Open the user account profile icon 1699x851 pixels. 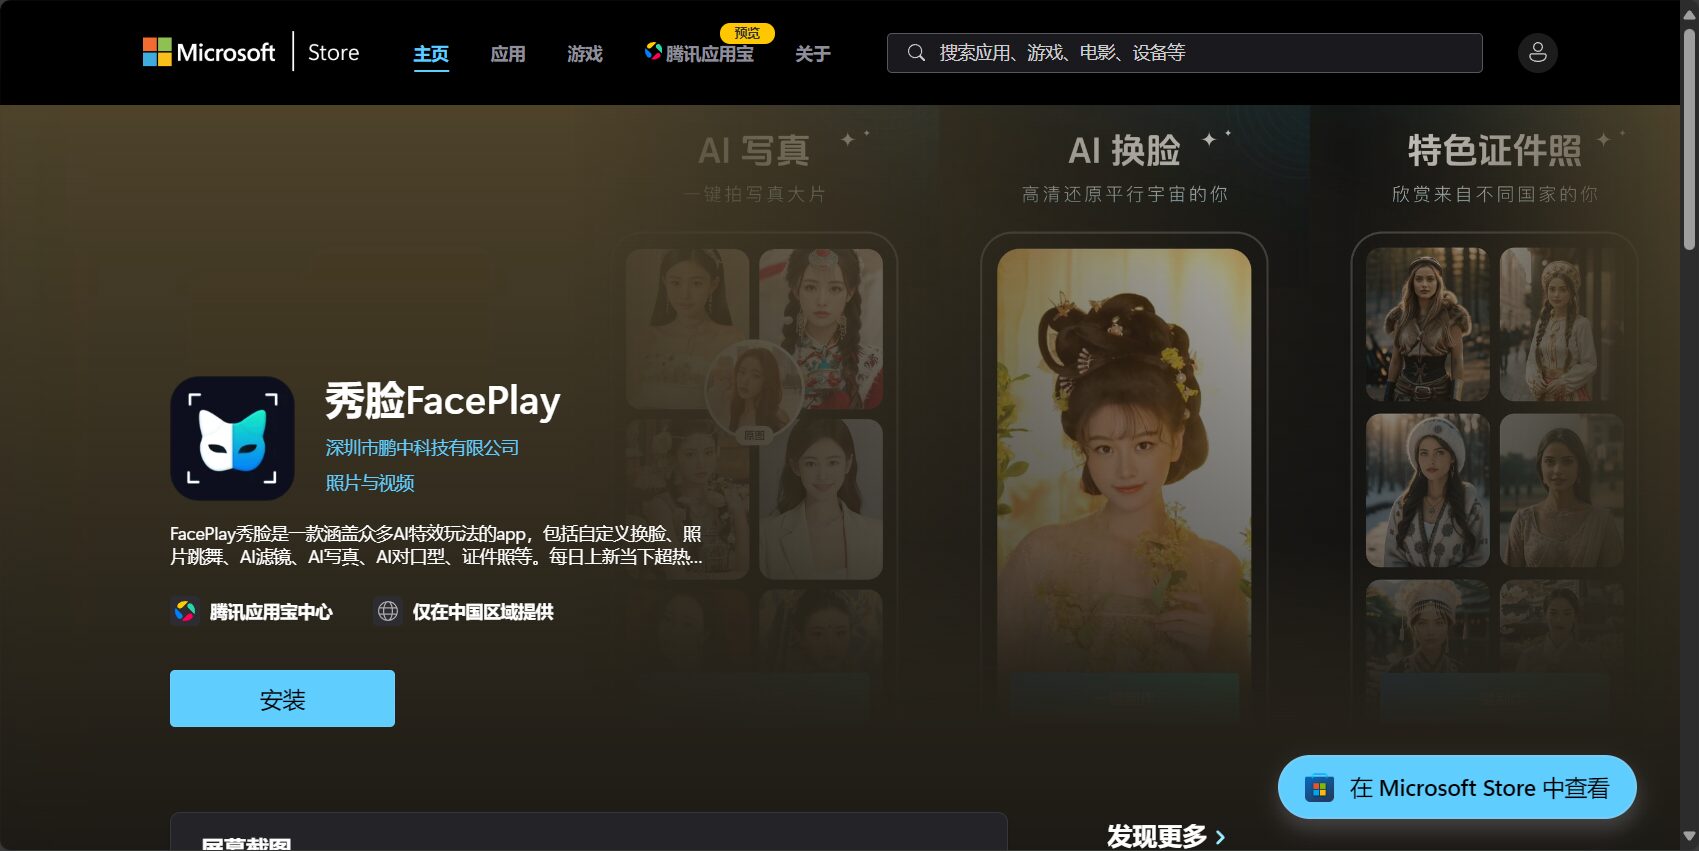(x=1537, y=53)
